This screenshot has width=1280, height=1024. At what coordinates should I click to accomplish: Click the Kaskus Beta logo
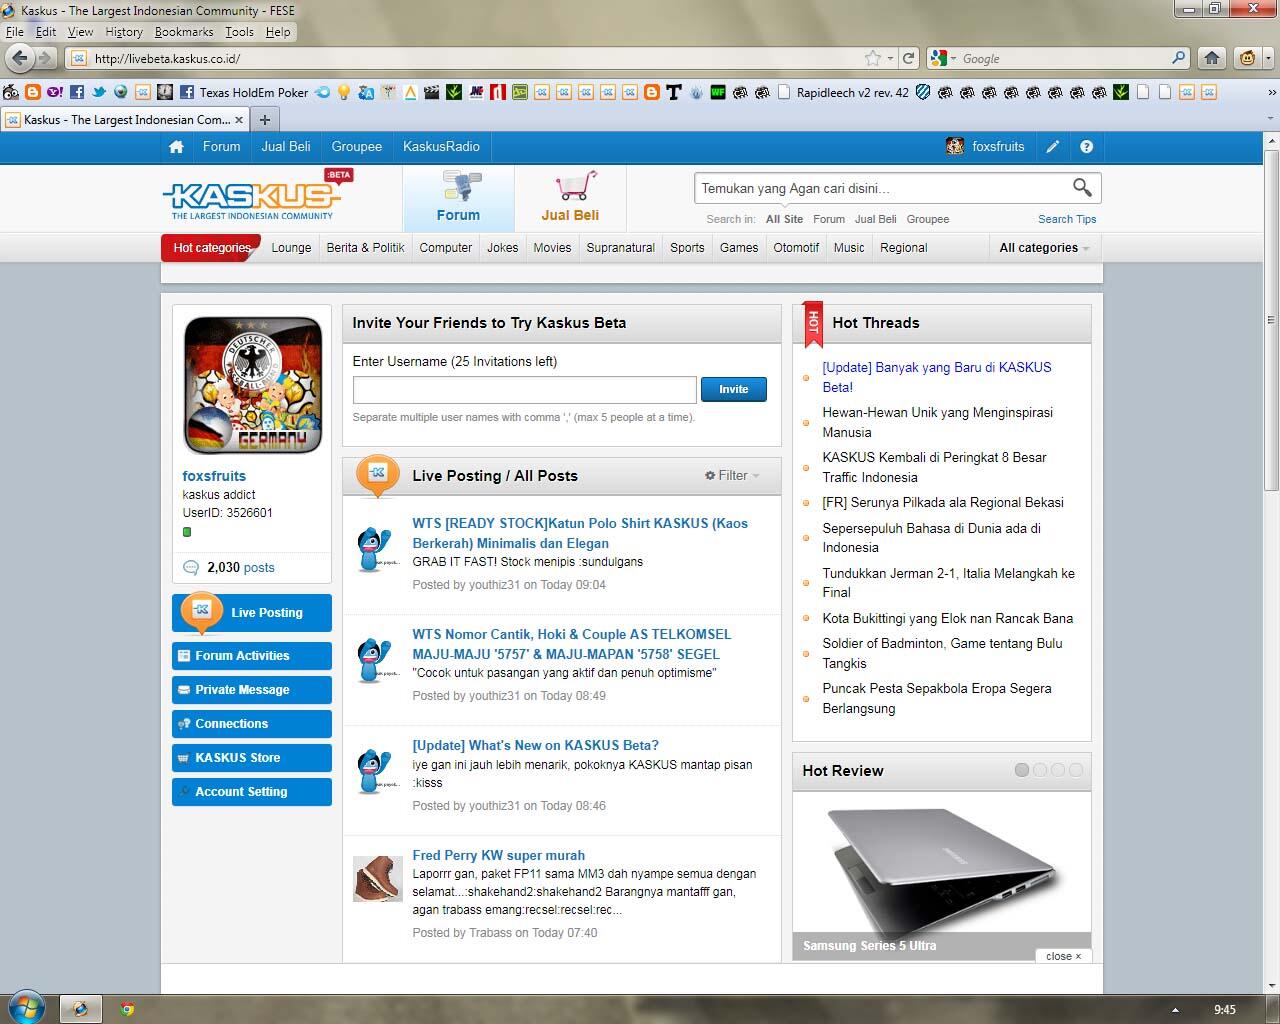[257, 194]
